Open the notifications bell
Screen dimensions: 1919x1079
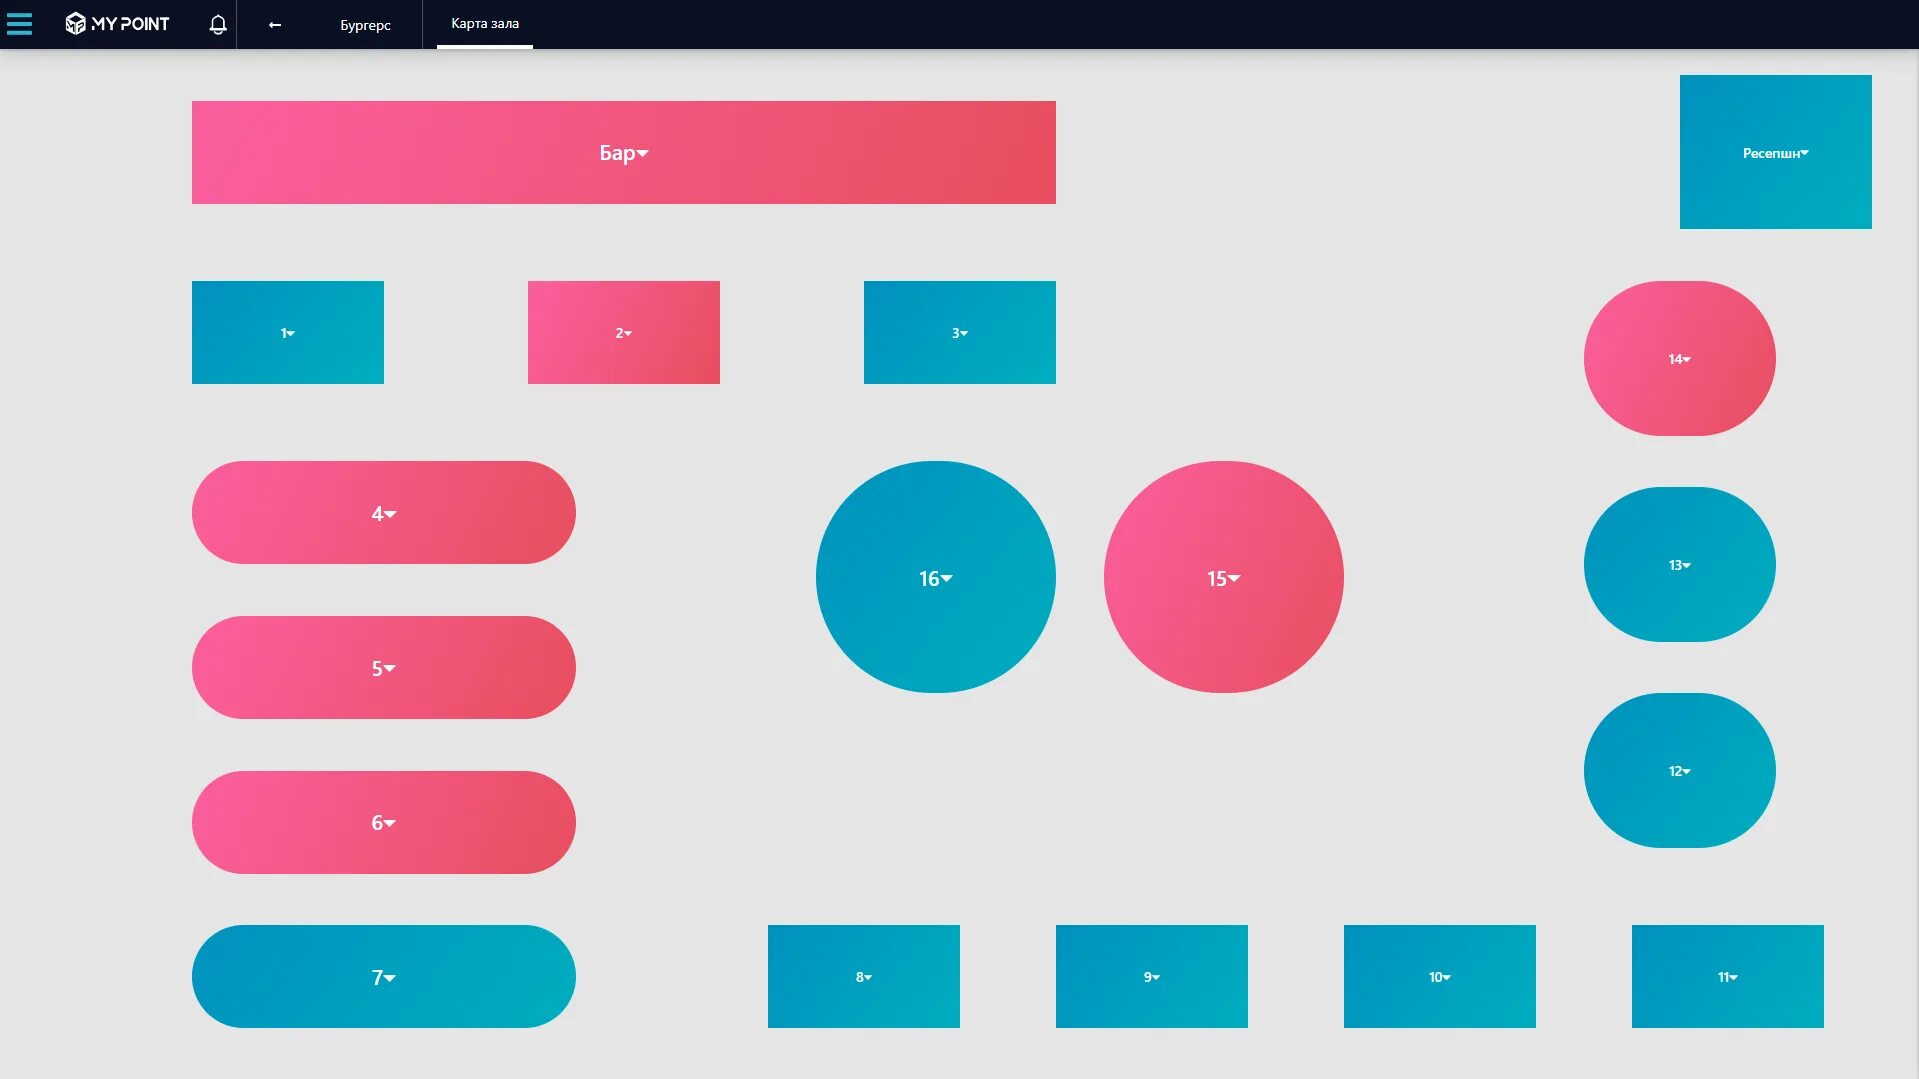tap(218, 24)
